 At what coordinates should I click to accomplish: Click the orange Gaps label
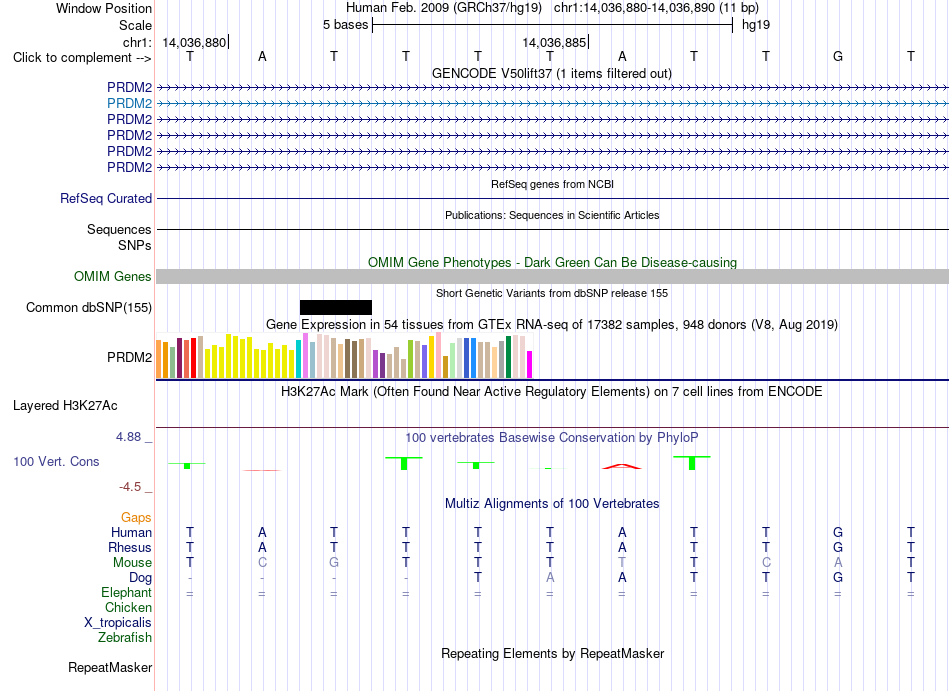coord(136,517)
